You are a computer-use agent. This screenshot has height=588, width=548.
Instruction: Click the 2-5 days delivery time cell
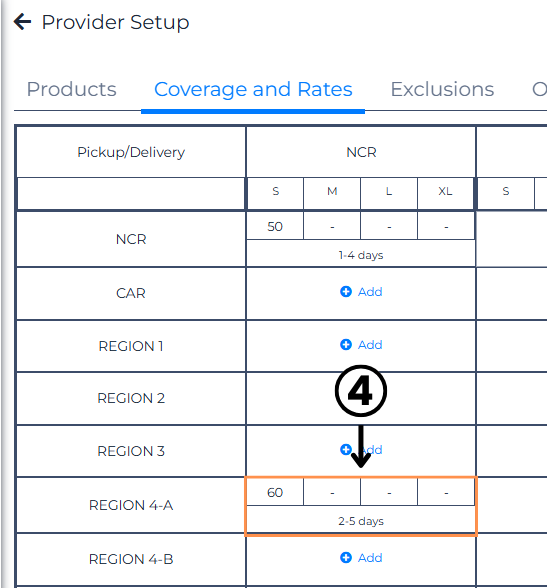[361, 521]
